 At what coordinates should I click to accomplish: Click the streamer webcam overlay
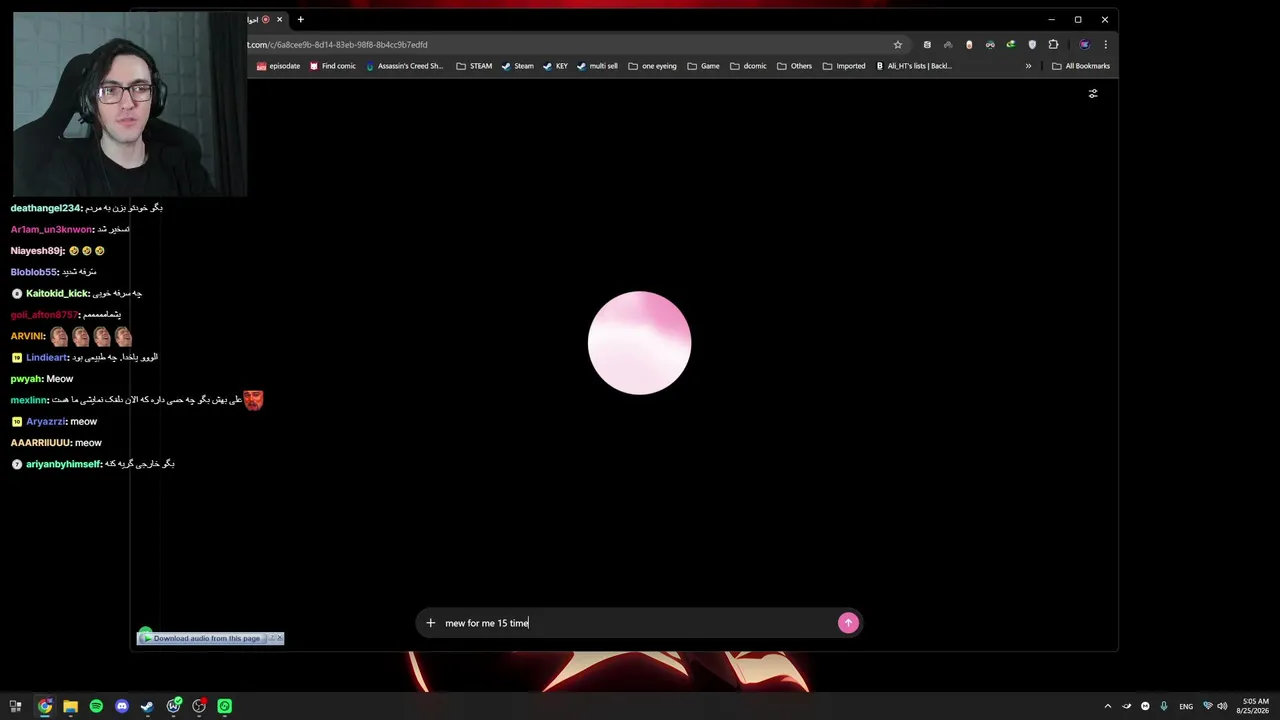point(130,104)
